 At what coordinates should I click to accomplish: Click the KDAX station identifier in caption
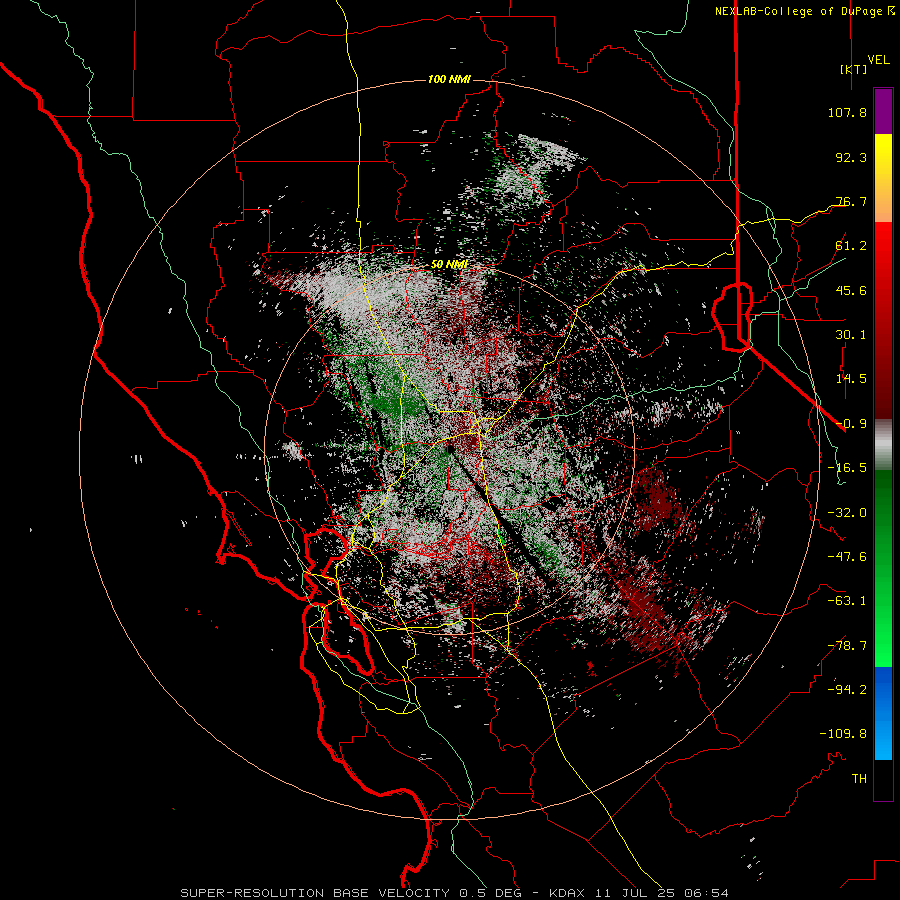[x=569, y=893]
